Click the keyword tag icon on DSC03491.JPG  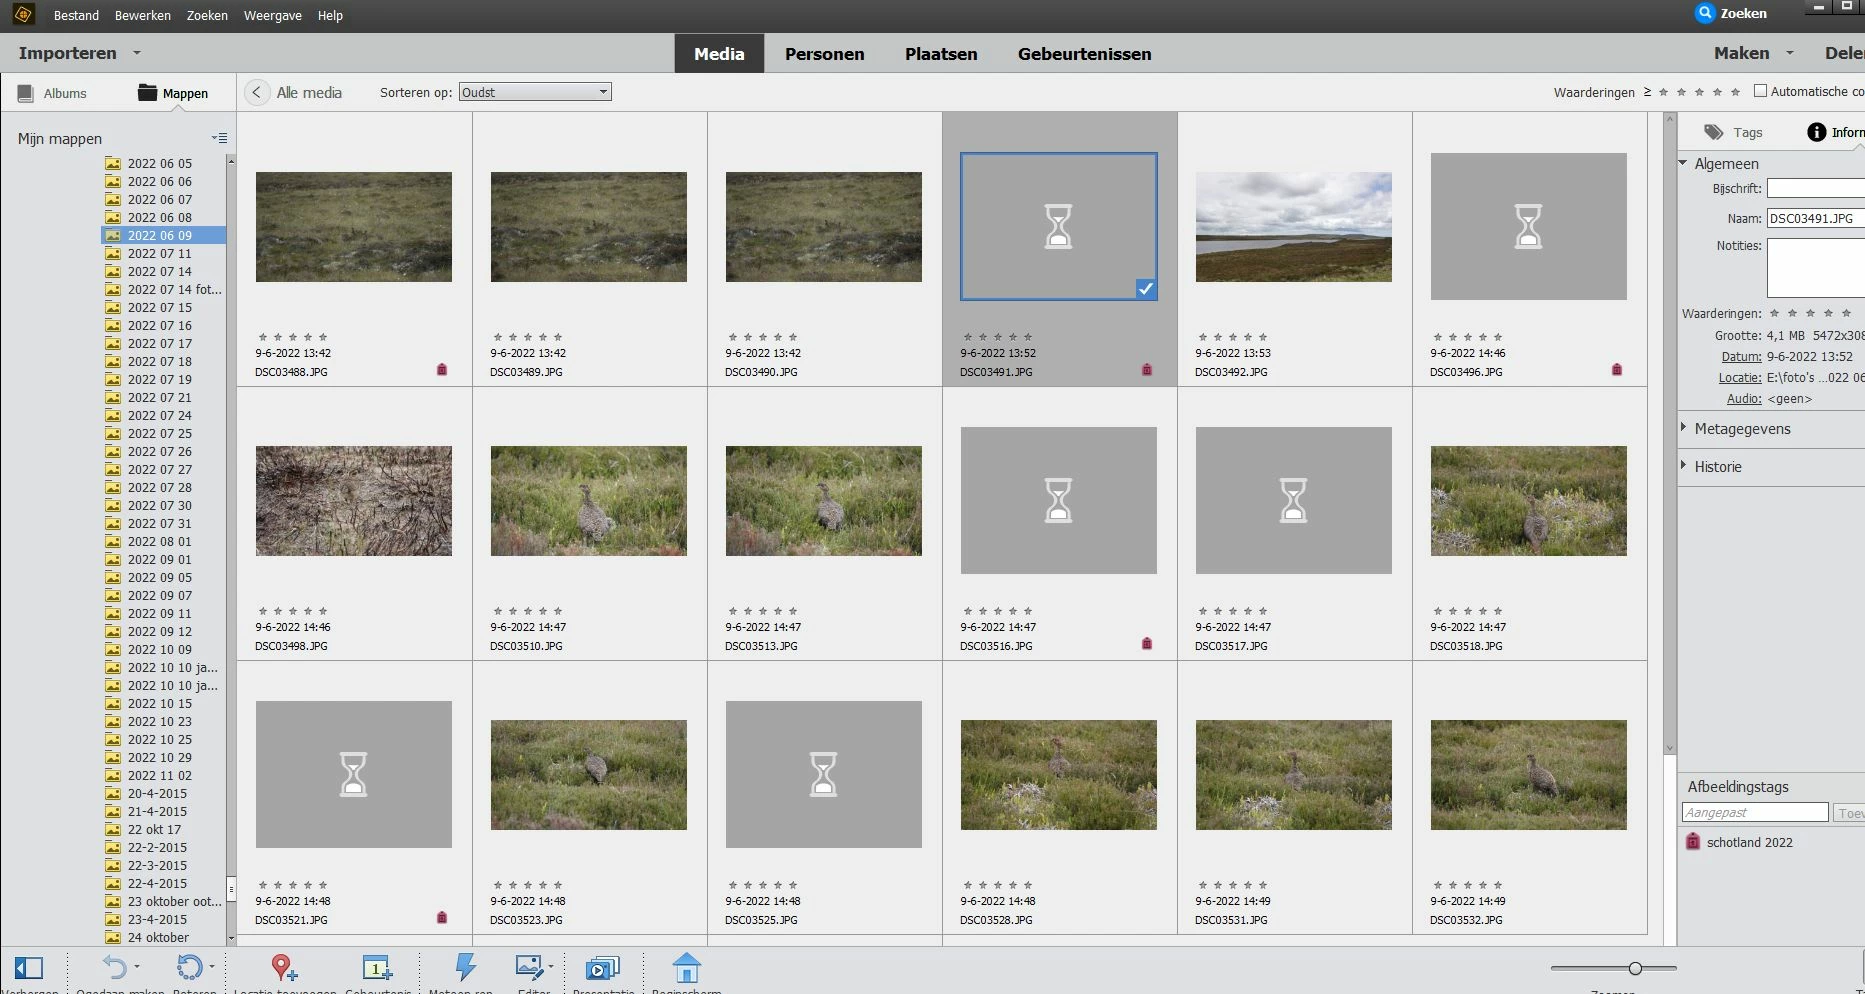pos(1147,370)
